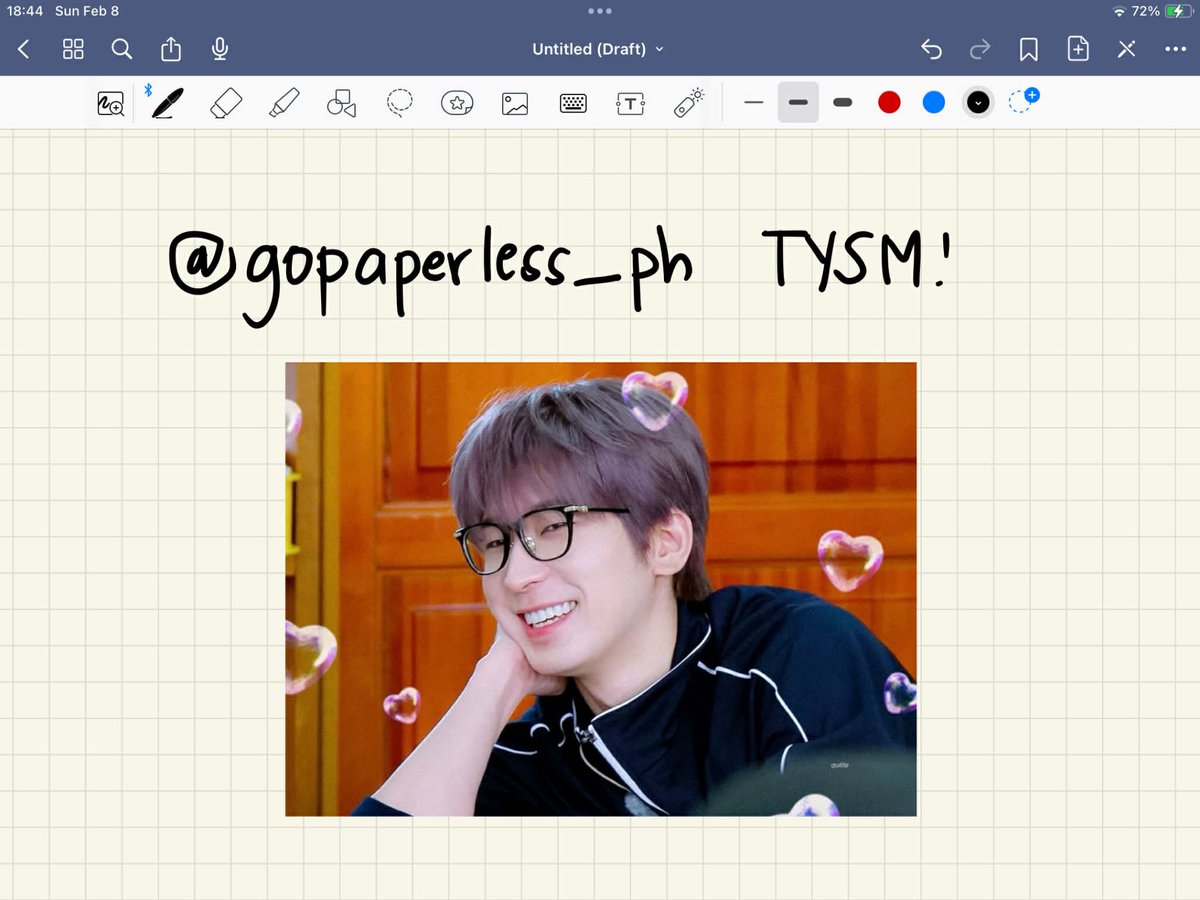Open the selected black color swatch
Screen dimensions: 1200x900
(x=978, y=102)
